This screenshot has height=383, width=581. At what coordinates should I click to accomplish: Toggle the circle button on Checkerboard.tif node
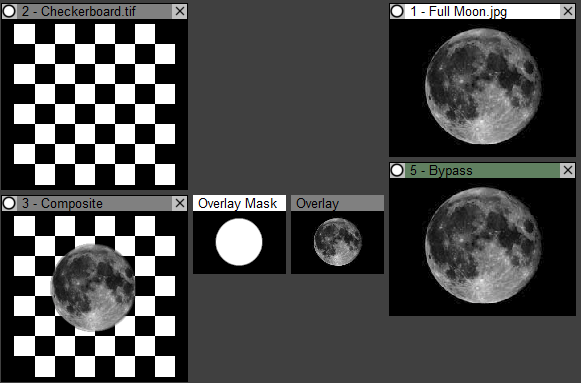[x=9, y=11]
